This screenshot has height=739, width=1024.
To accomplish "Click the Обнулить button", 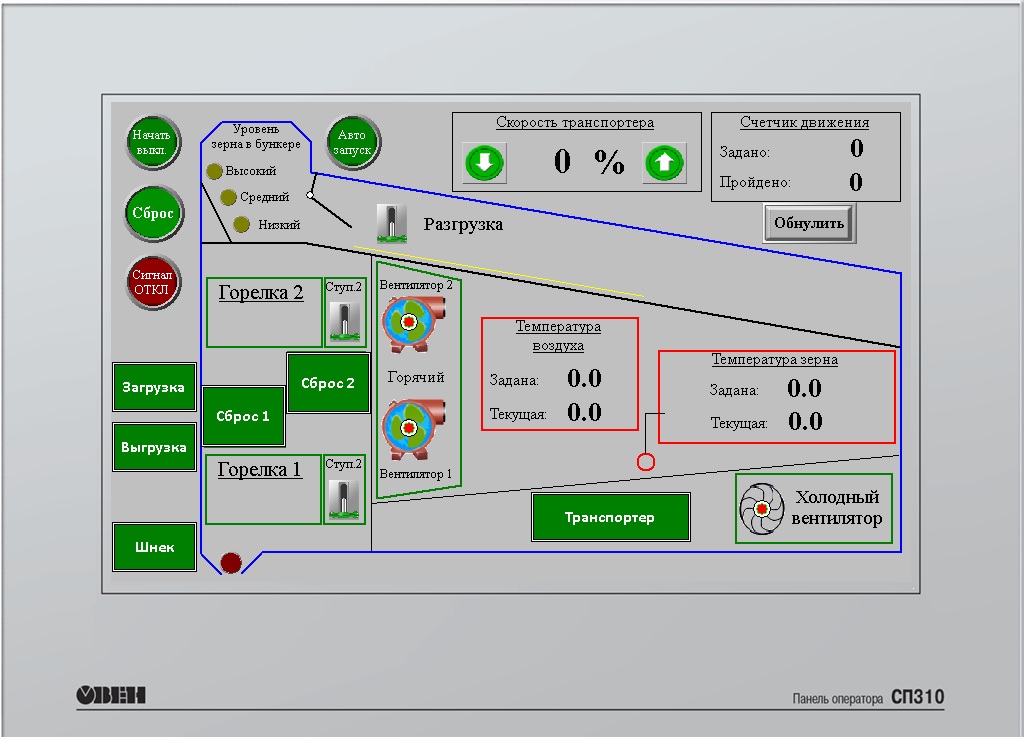I will 809,224.
